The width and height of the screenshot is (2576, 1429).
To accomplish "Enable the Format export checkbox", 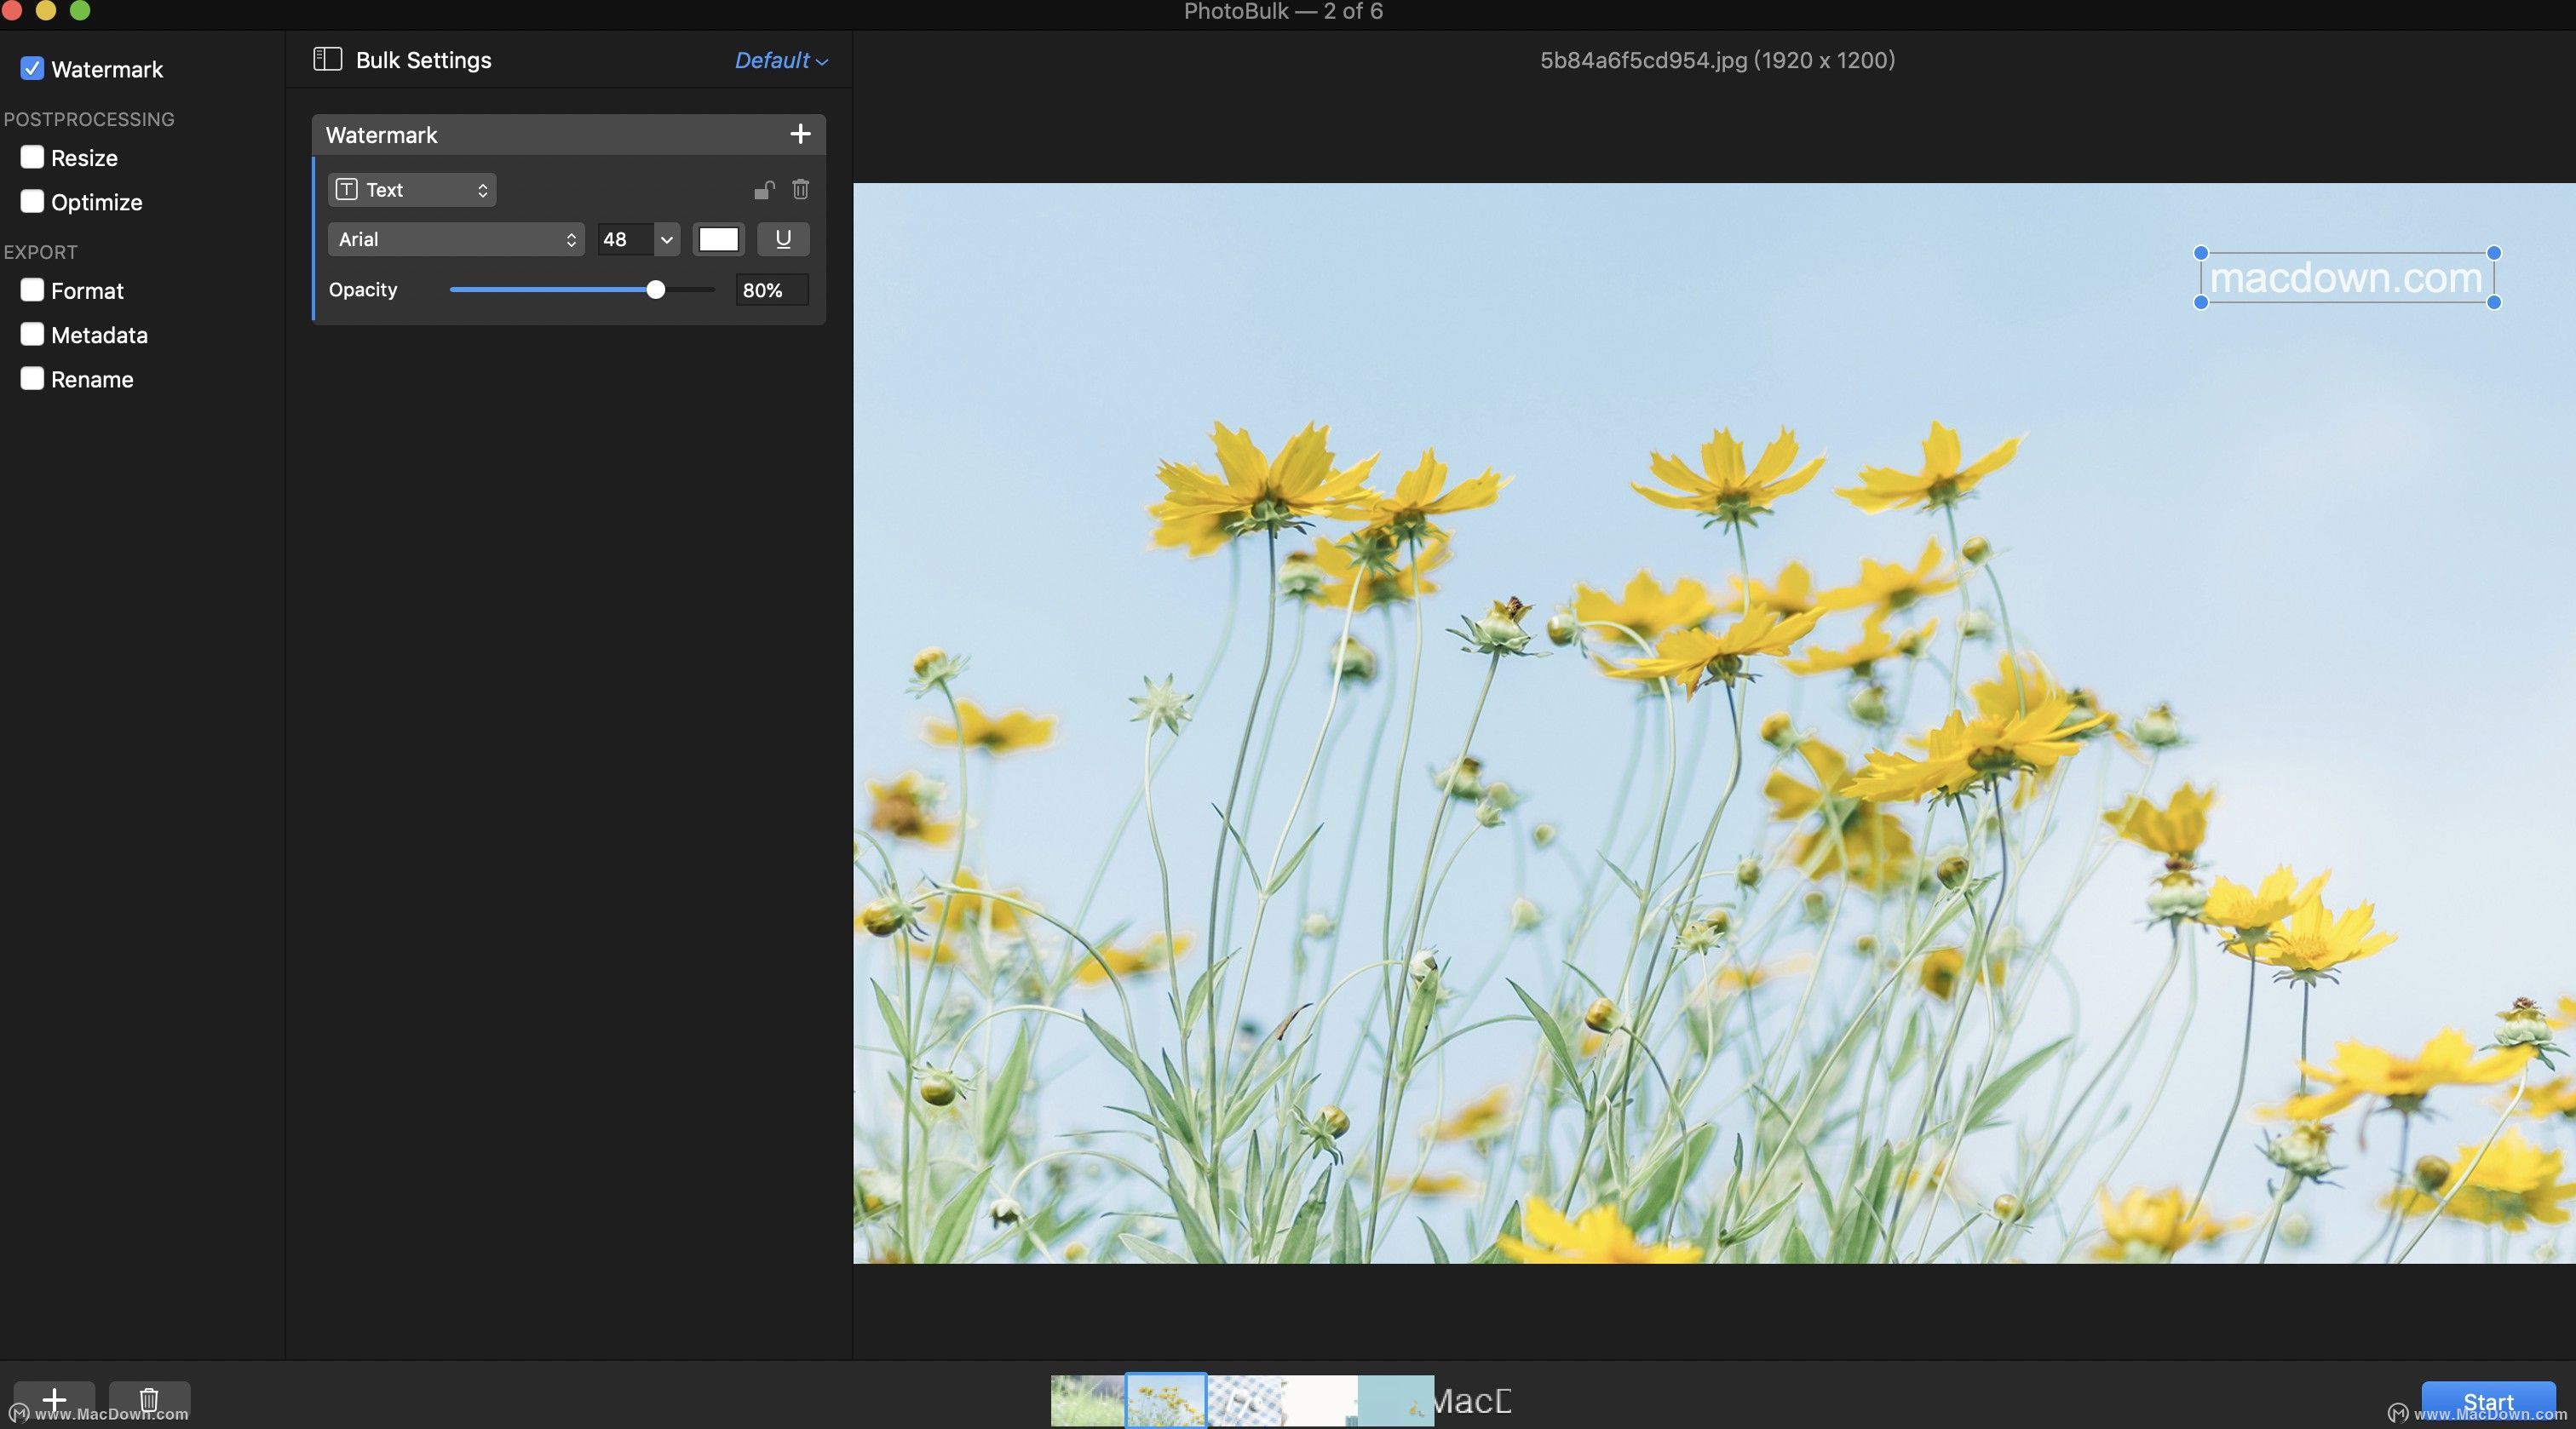I will tap(32, 290).
